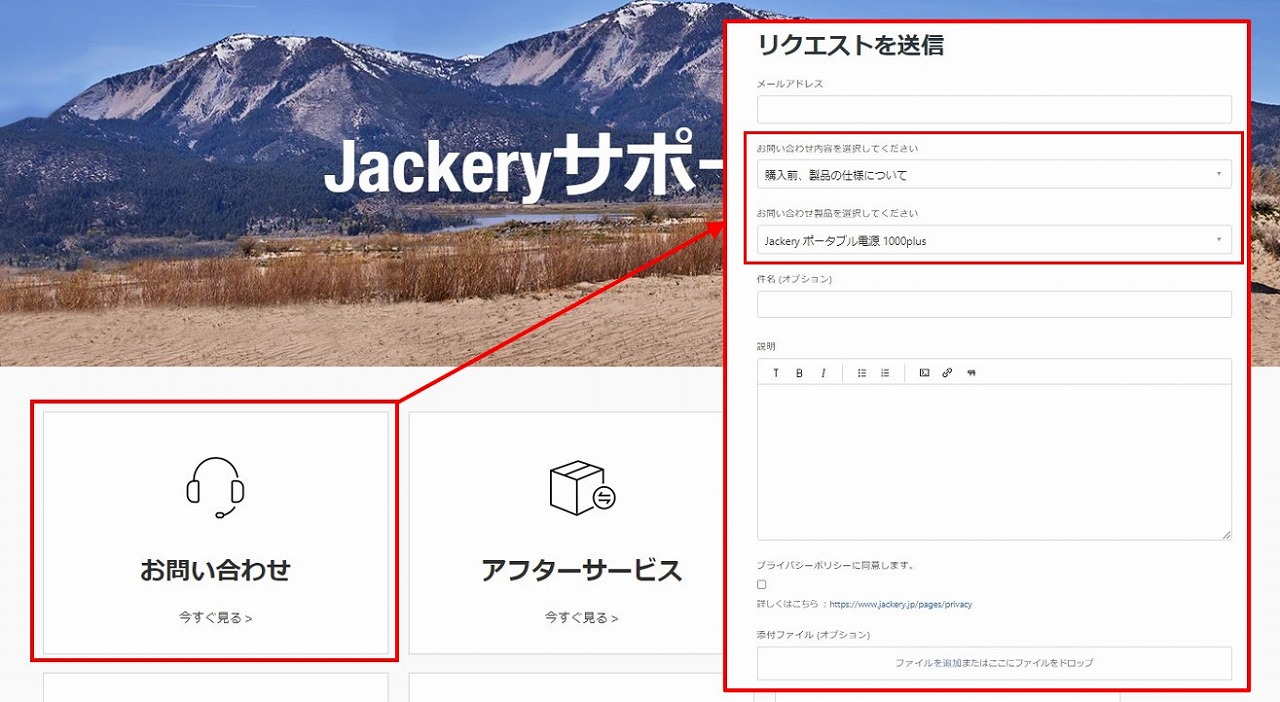This screenshot has width=1280, height=702.
Task: Click the 件名 (オプション) subject field
Action: 994,304
